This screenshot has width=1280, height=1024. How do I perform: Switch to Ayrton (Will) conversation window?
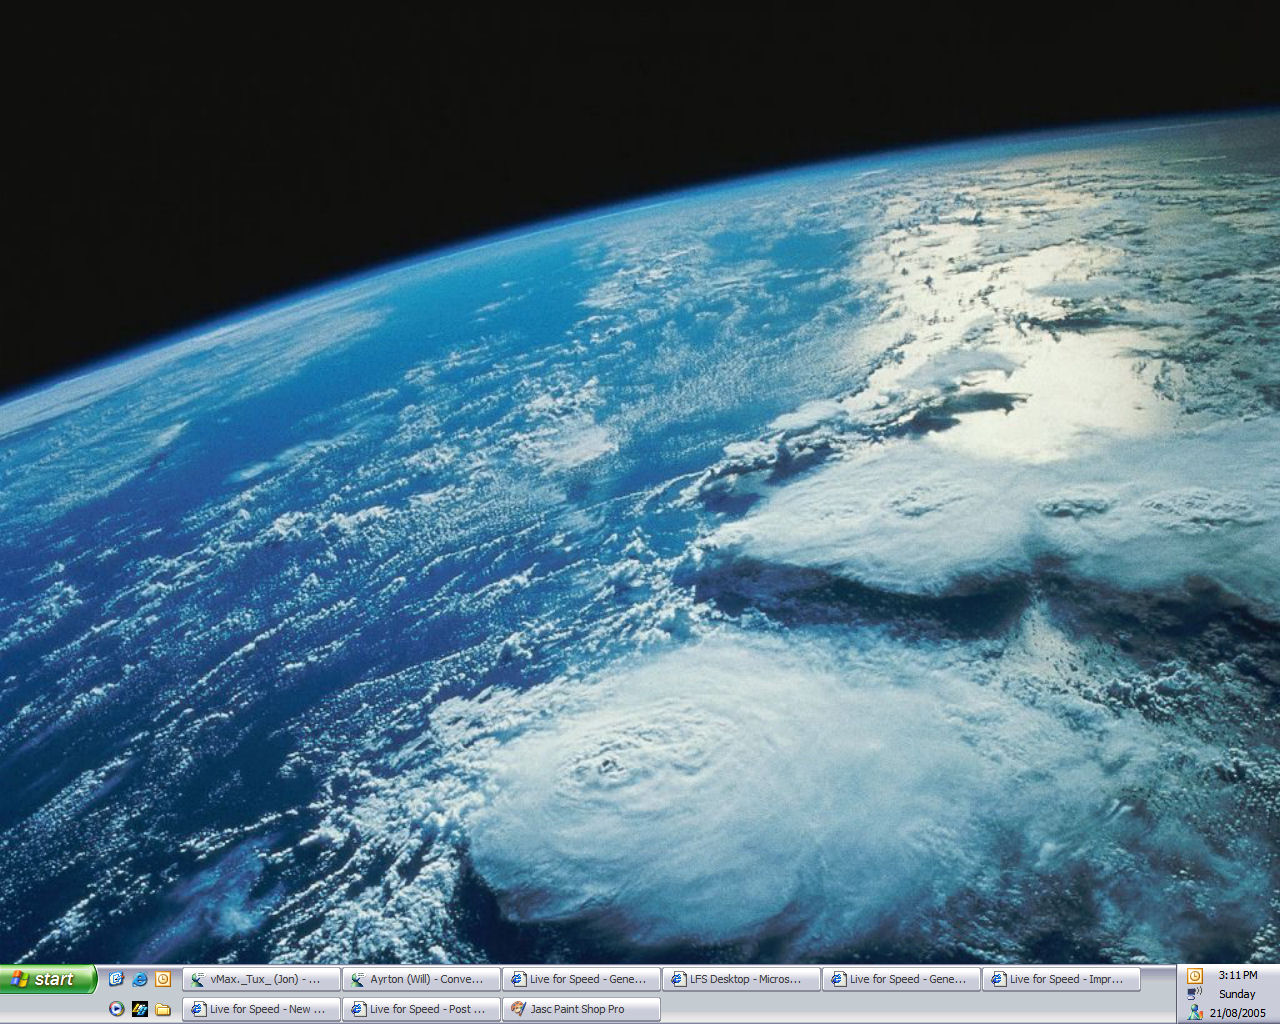pos(421,979)
